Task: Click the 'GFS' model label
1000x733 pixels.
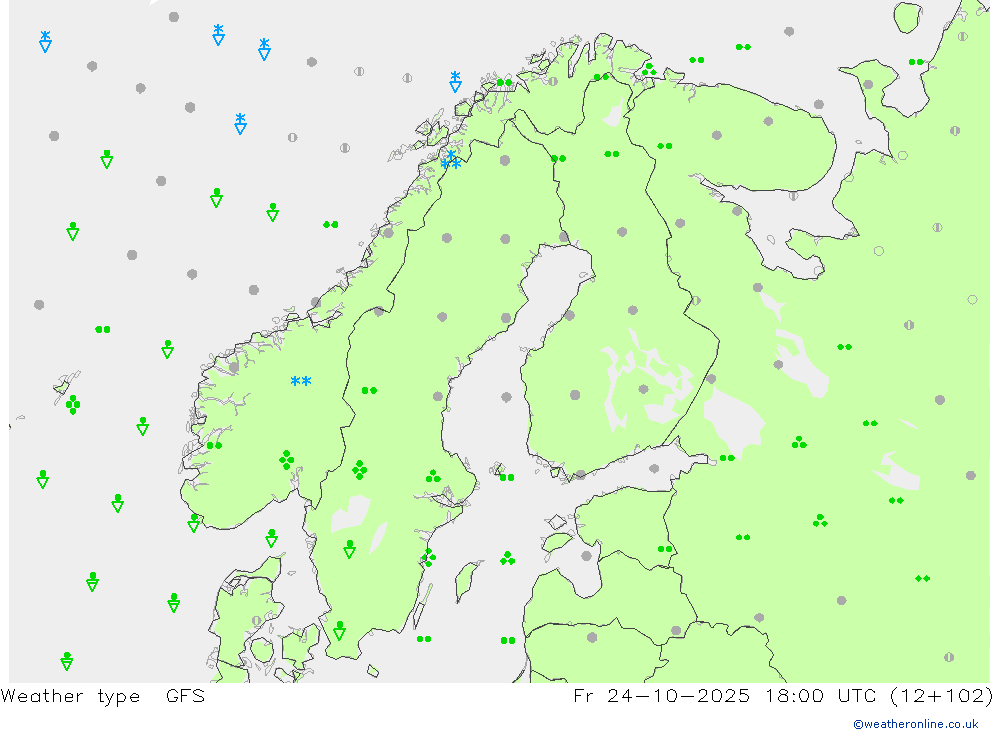Action: (x=186, y=695)
